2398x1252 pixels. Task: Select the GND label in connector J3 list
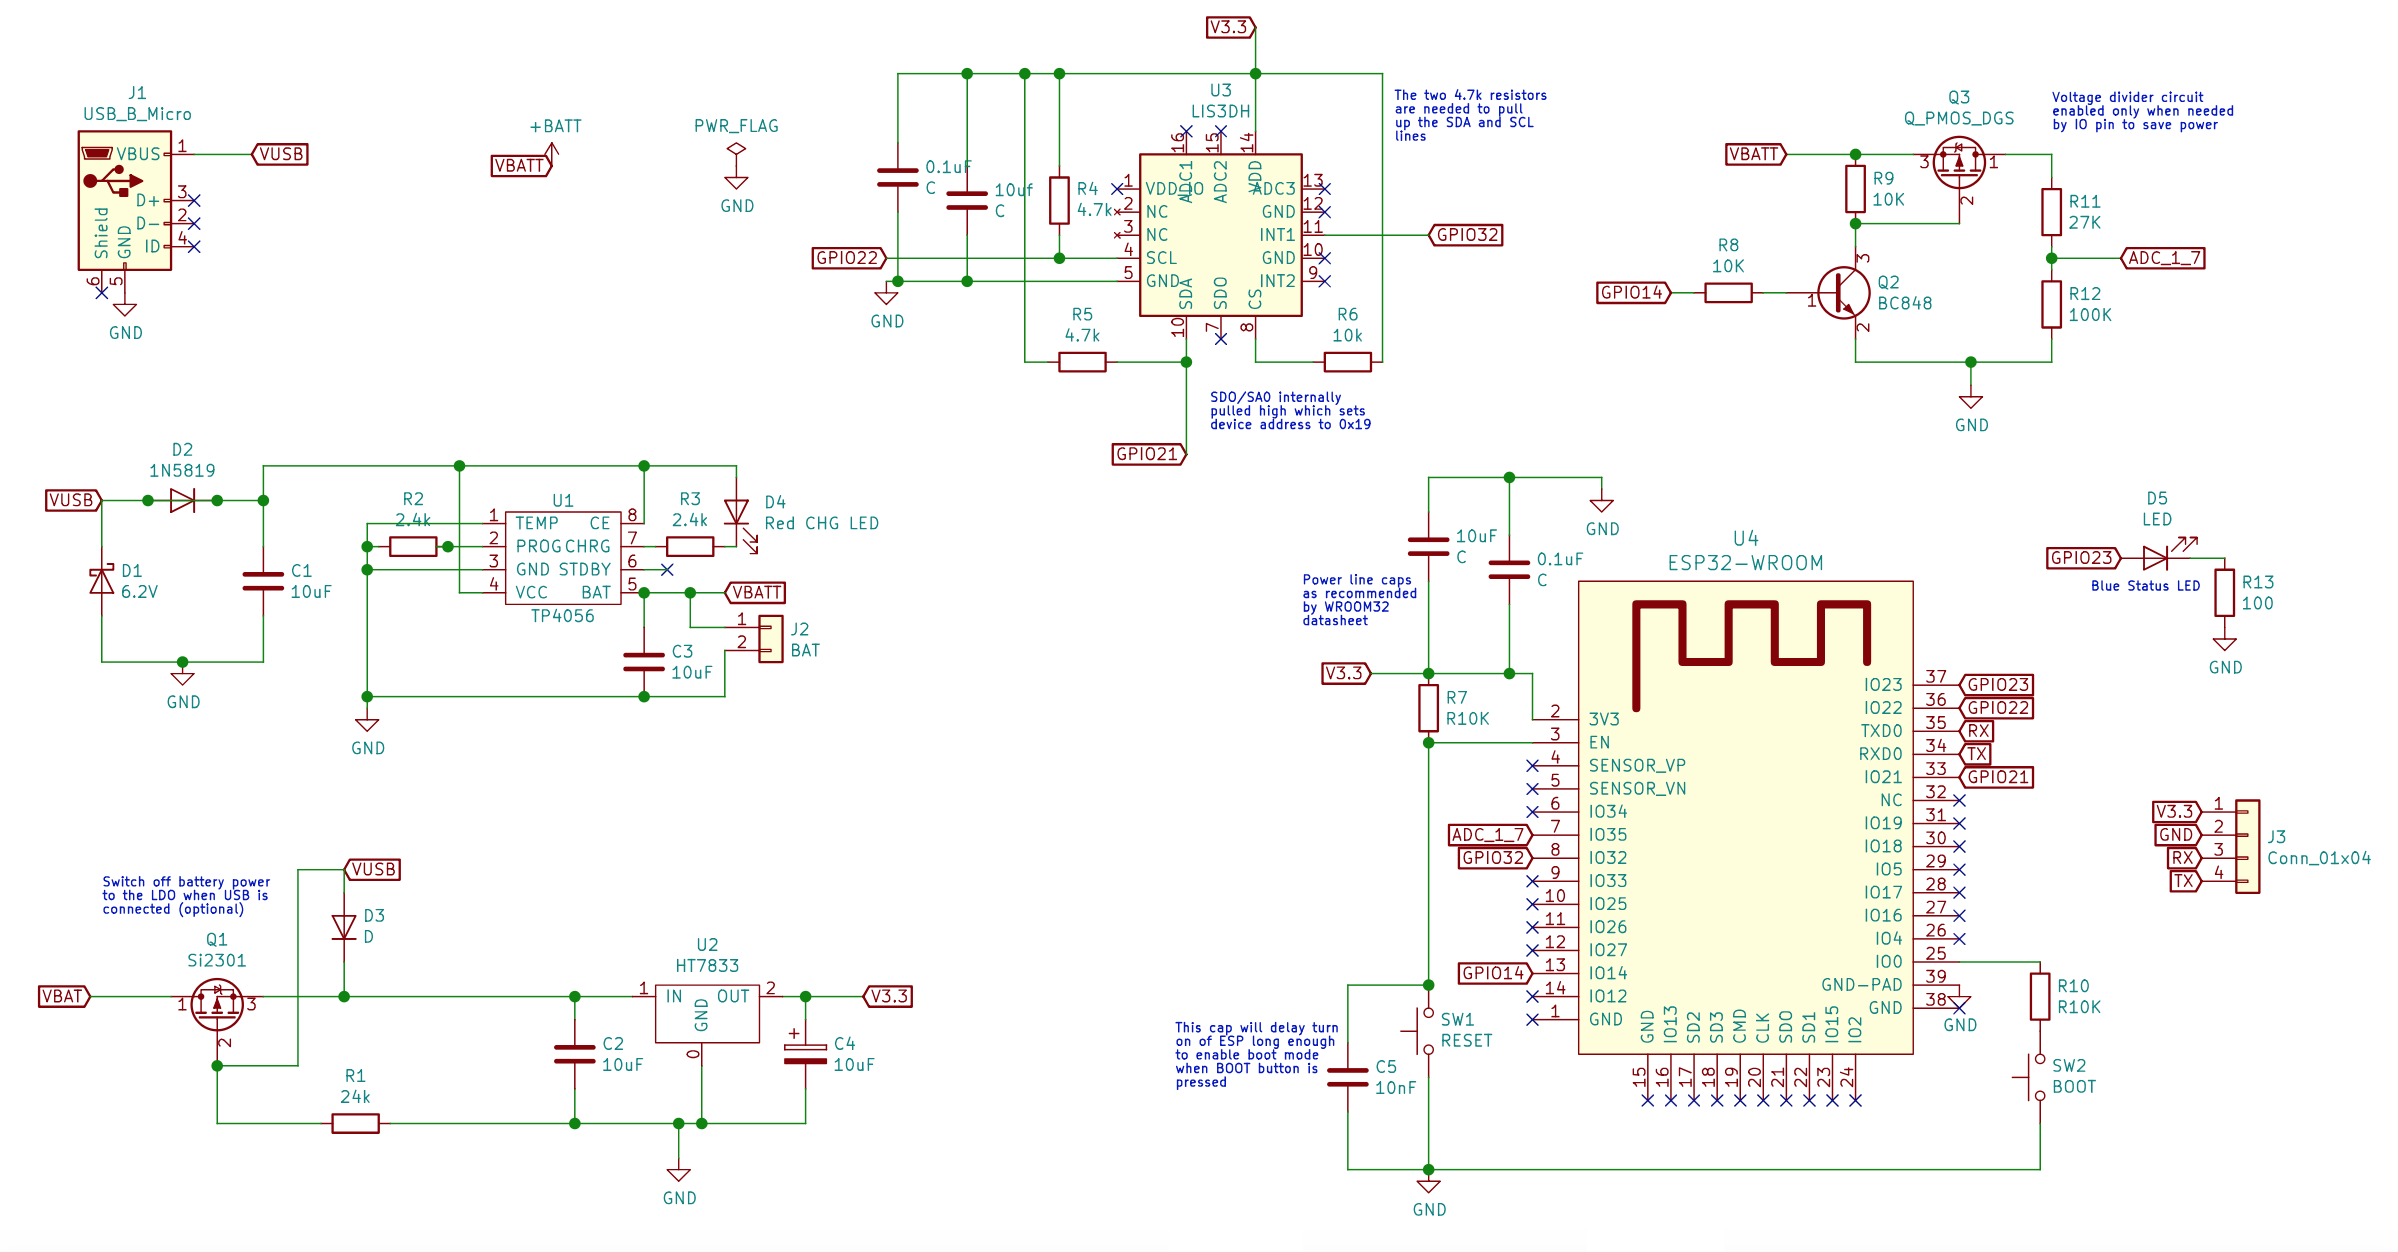2176,835
